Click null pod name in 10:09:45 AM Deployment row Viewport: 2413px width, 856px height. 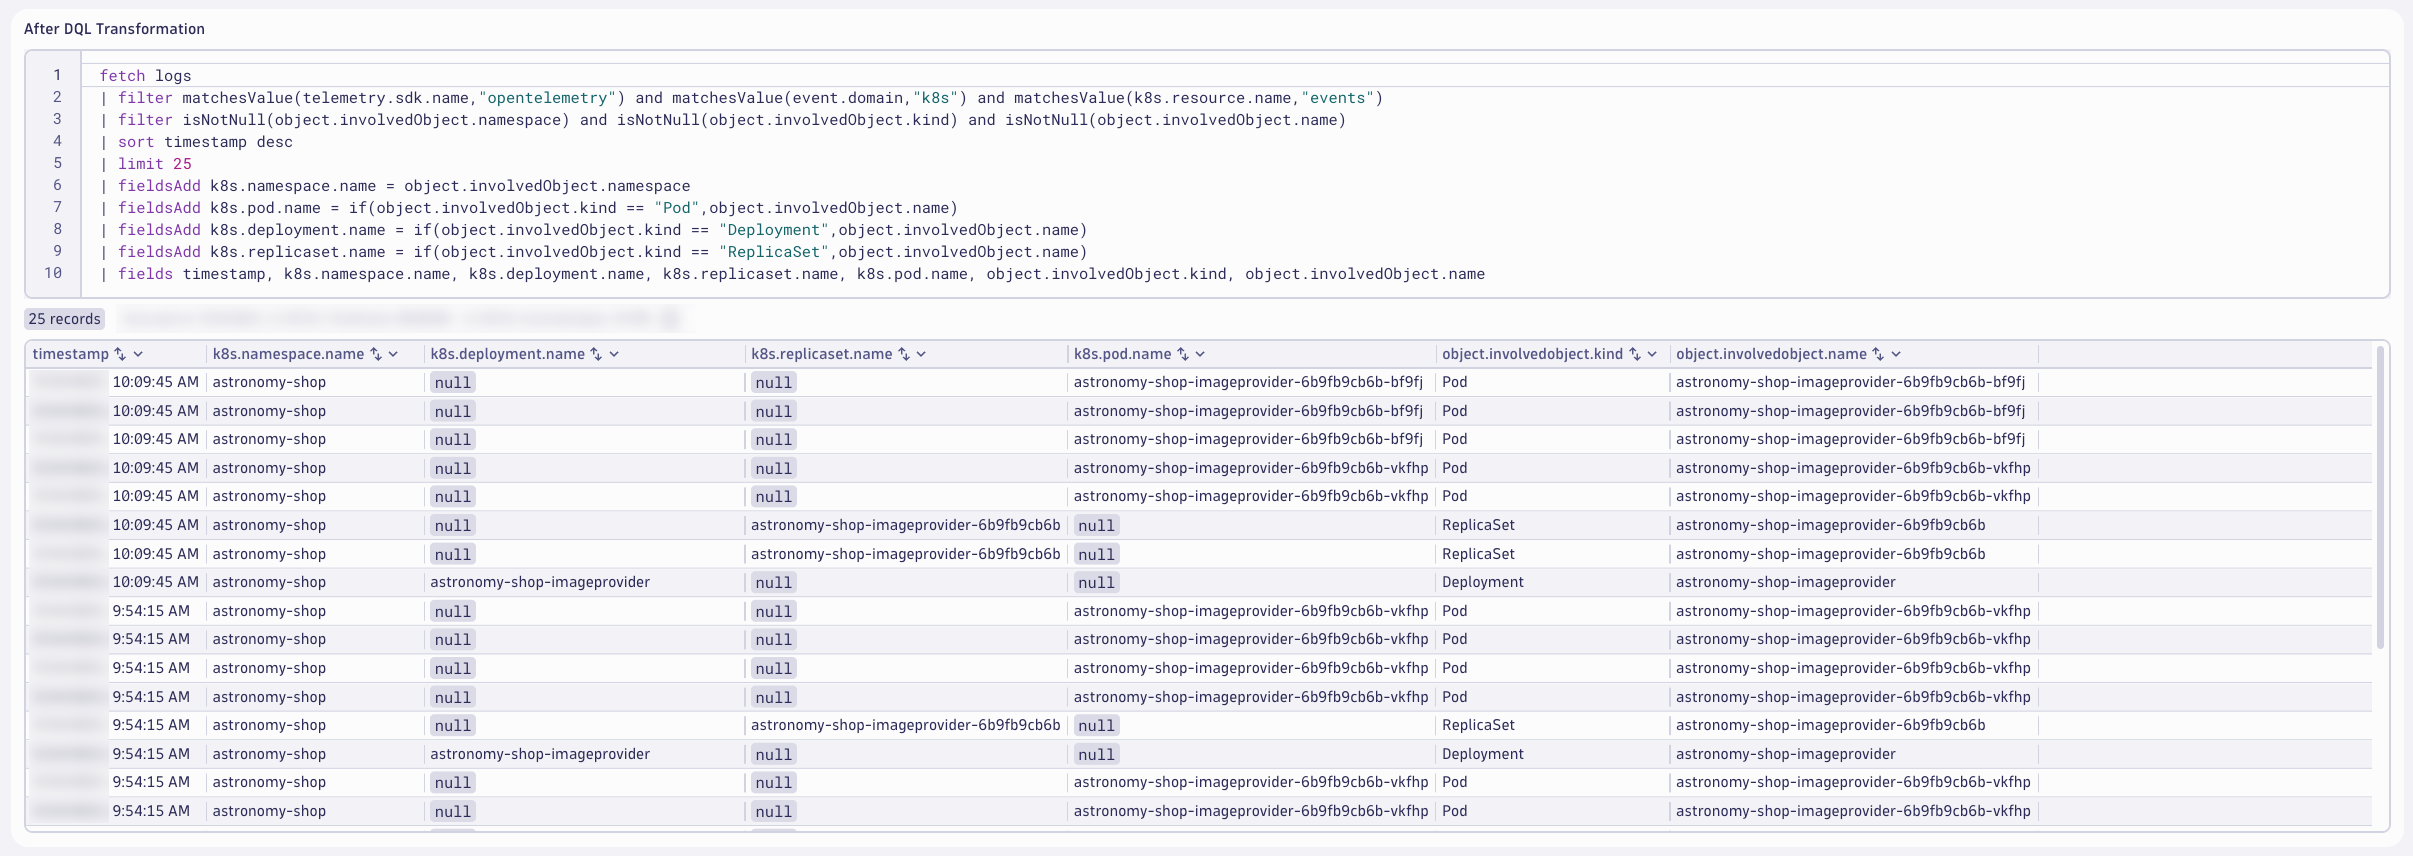[1096, 583]
